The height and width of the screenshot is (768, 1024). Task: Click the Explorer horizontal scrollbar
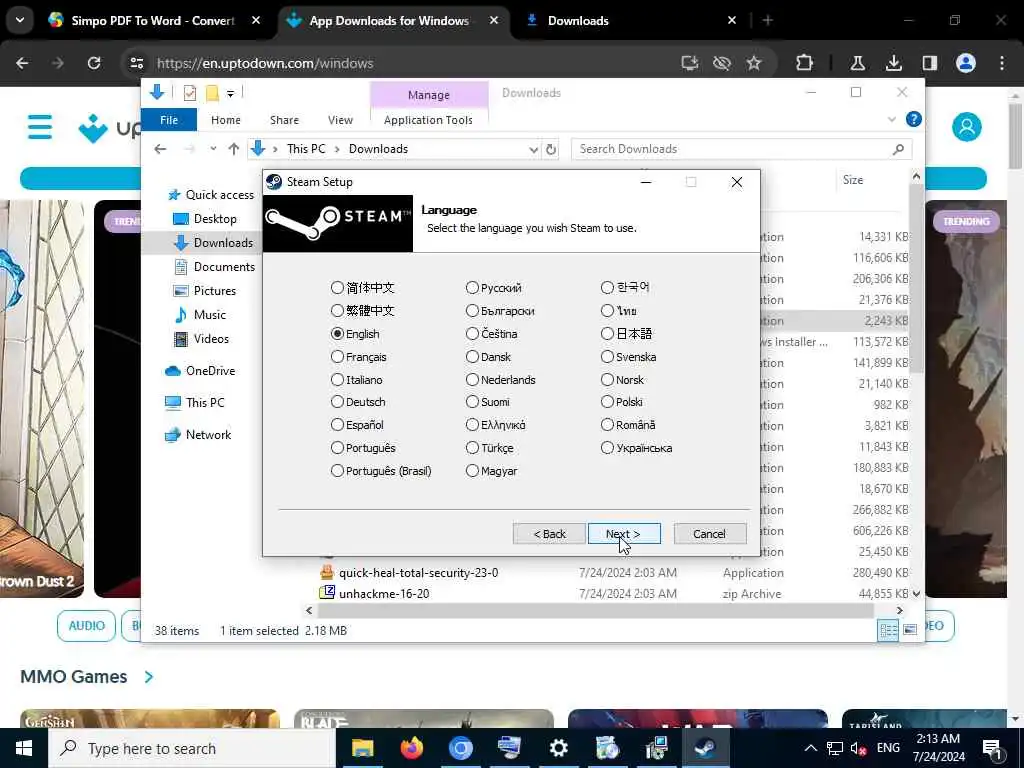(594, 610)
